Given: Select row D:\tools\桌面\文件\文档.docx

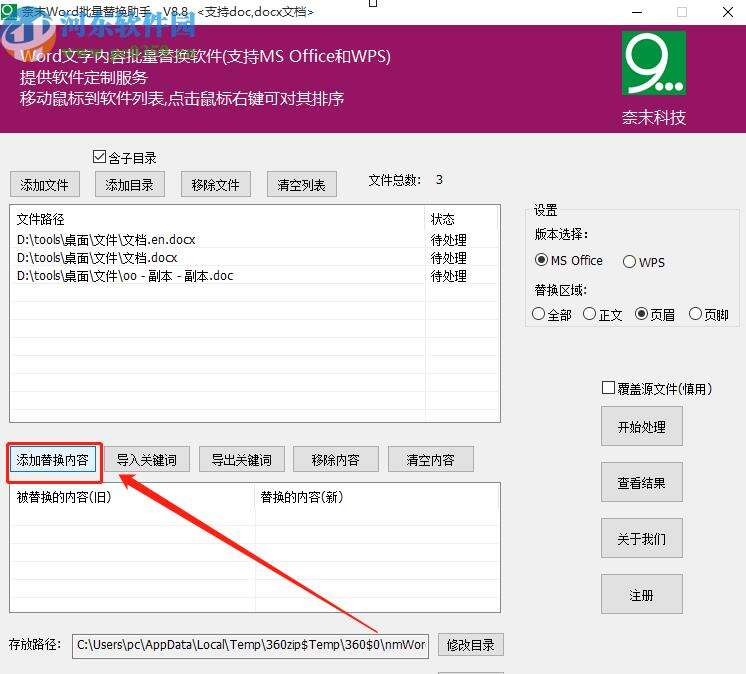Looking at the screenshot, I should point(255,257).
